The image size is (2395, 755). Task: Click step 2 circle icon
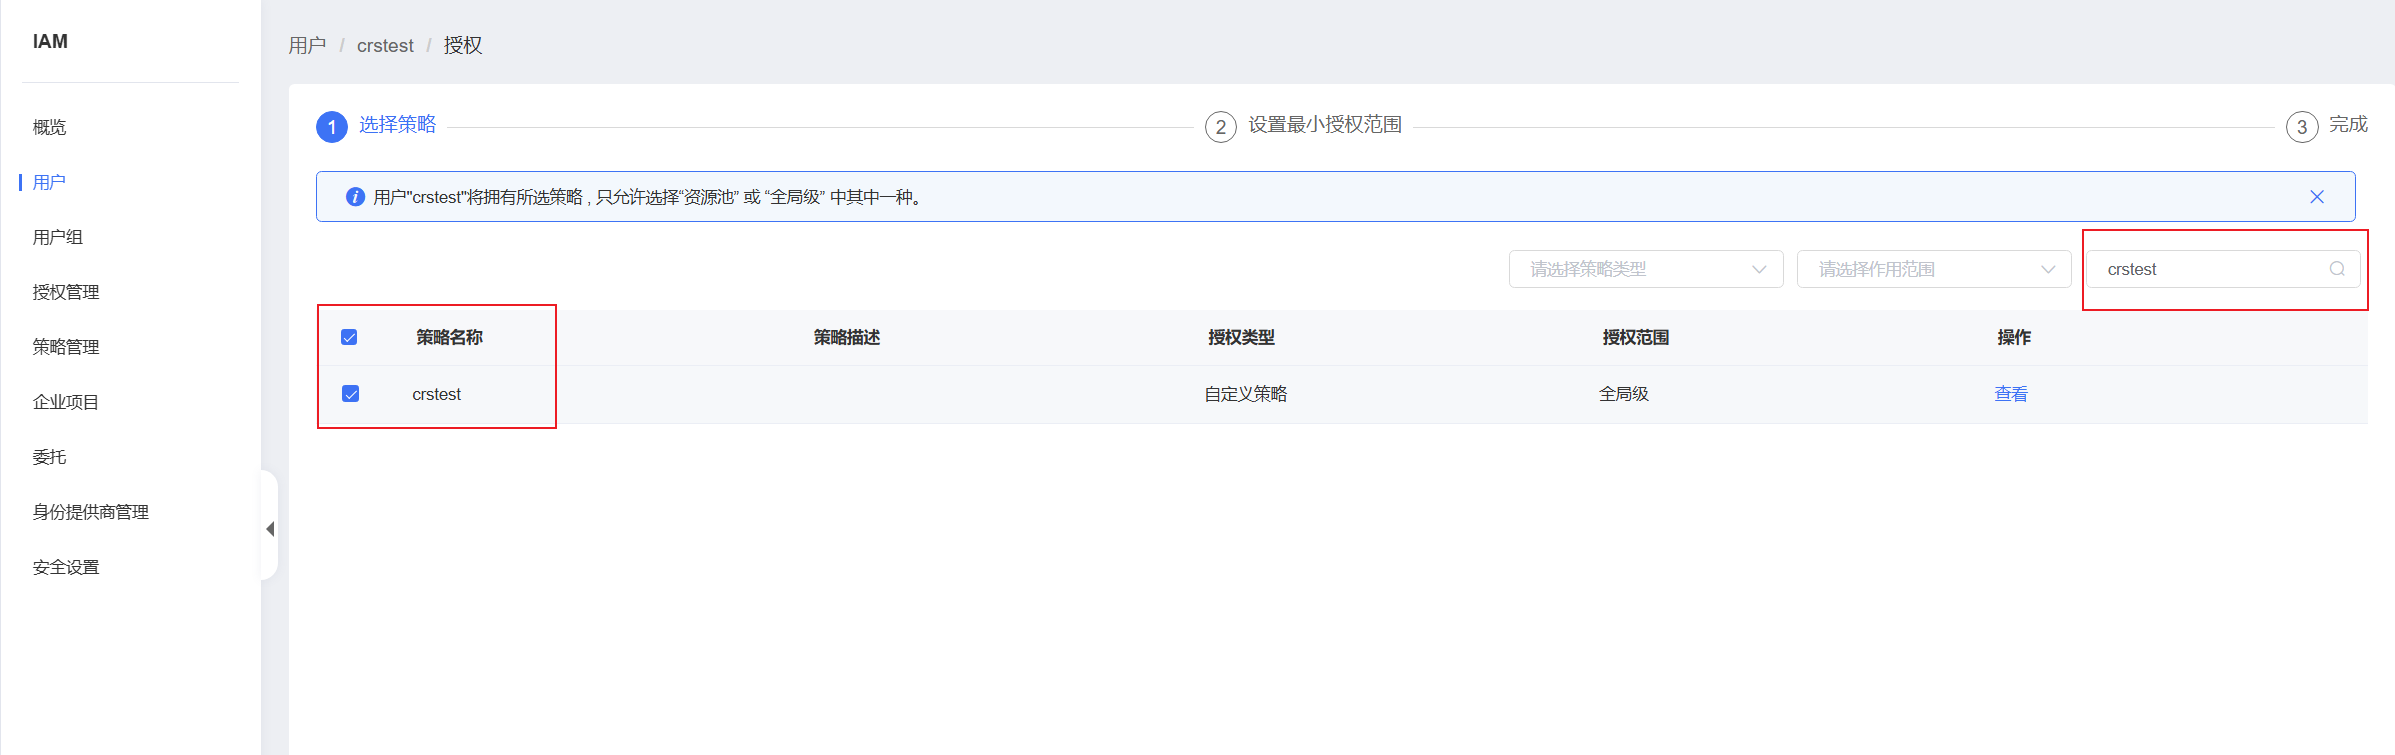[1220, 127]
